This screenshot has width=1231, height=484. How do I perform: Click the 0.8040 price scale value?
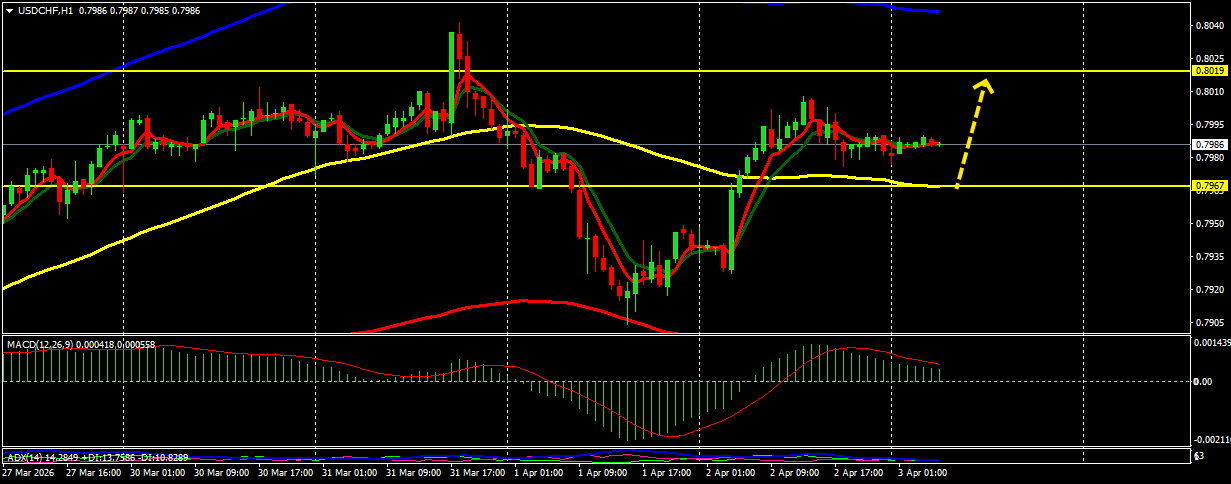click(x=1210, y=26)
